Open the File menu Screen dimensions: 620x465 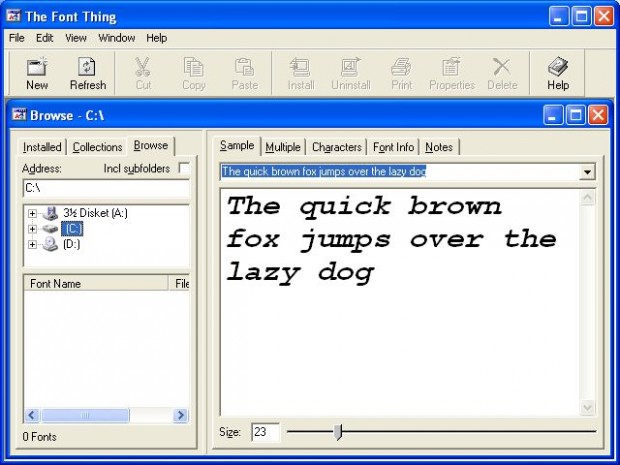pyautogui.click(x=17, y=38)
